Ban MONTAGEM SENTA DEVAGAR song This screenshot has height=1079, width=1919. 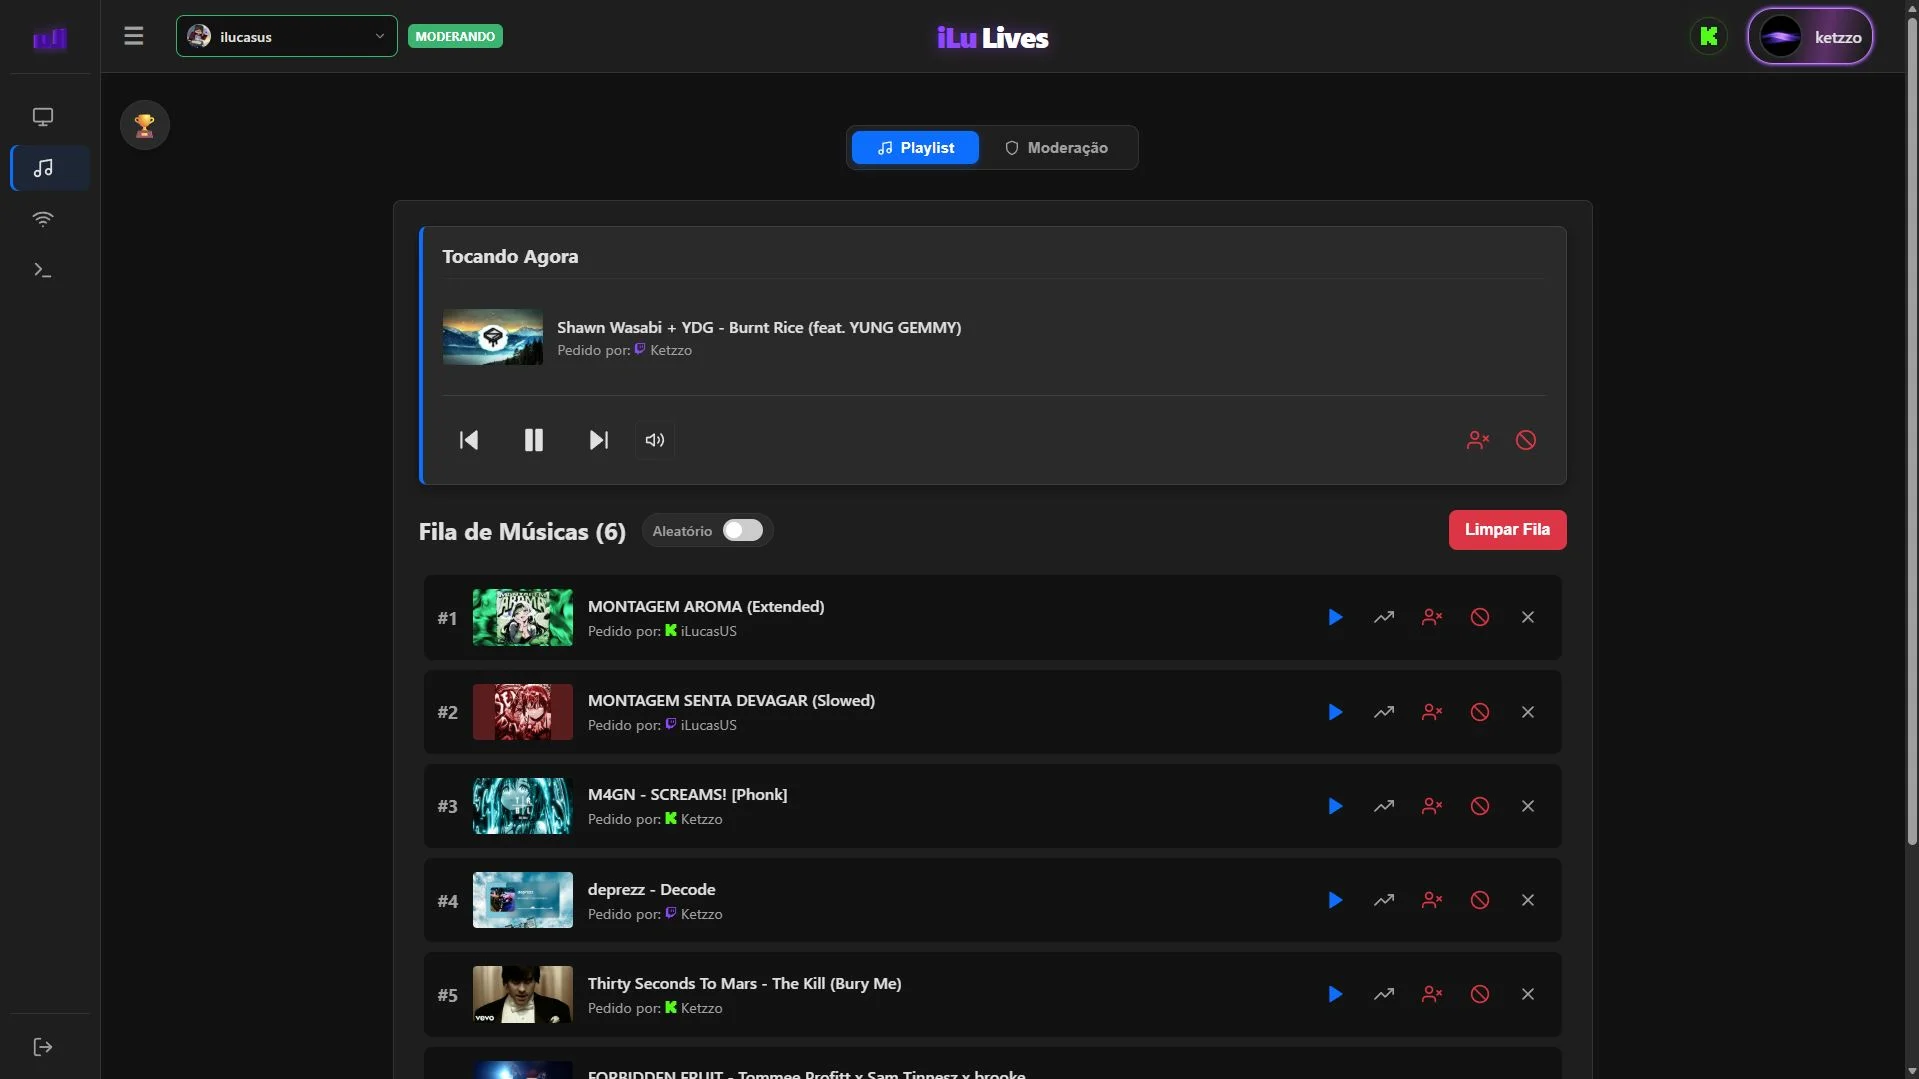(x=1480, y=712)
